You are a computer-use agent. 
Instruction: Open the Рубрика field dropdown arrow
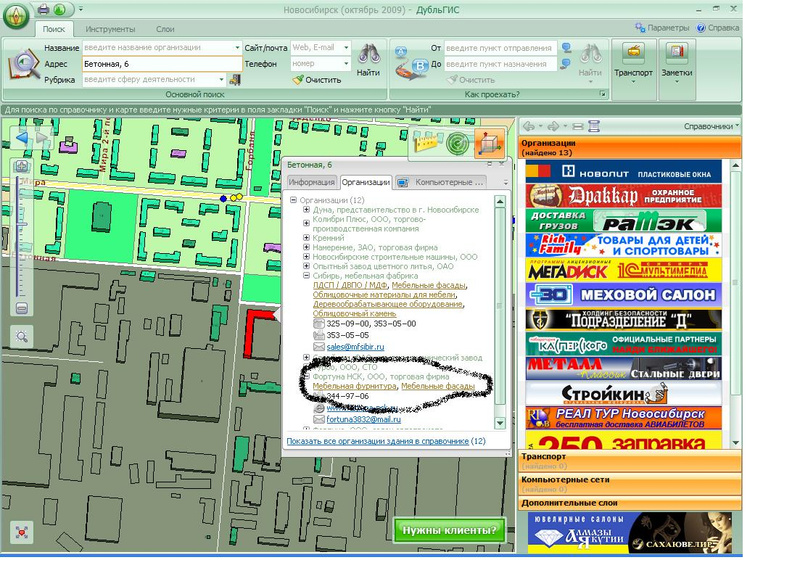[221, 80]
